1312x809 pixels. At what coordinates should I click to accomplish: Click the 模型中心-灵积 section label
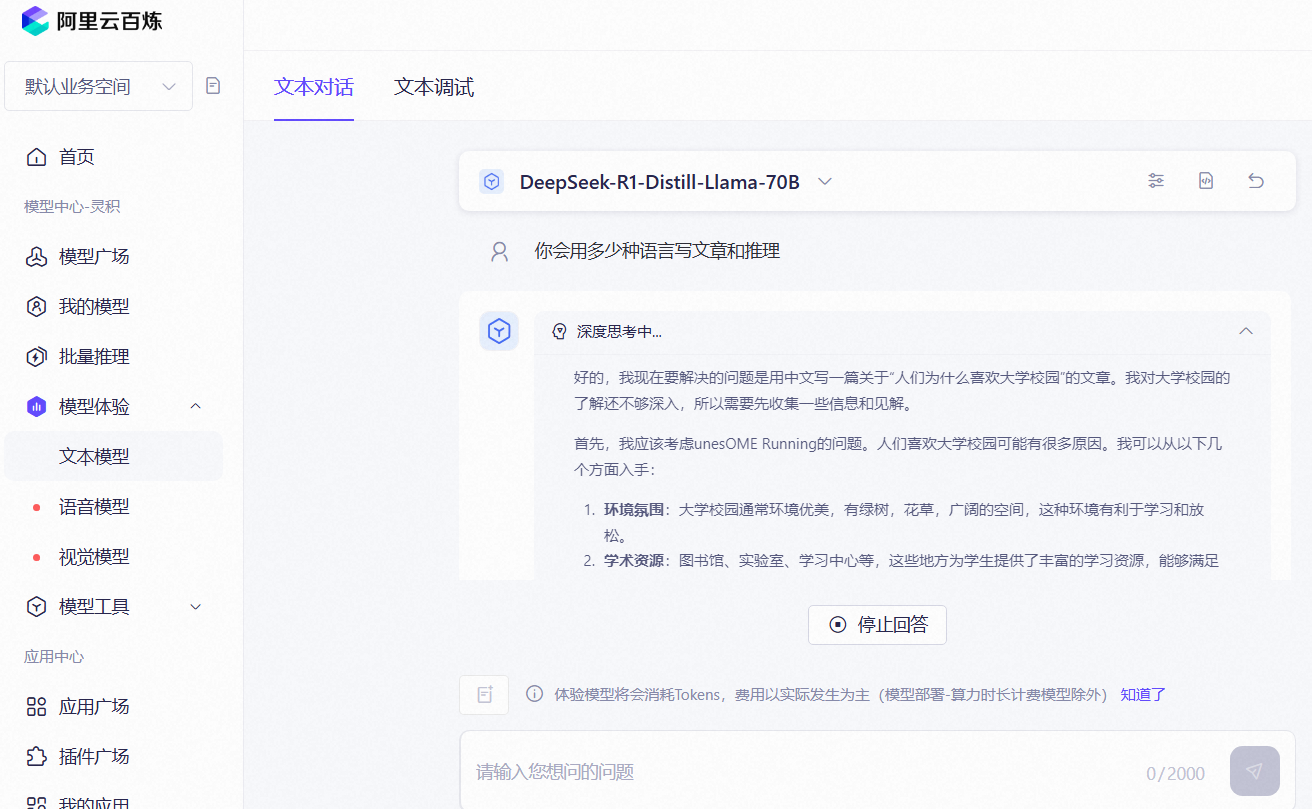(72, 207)
